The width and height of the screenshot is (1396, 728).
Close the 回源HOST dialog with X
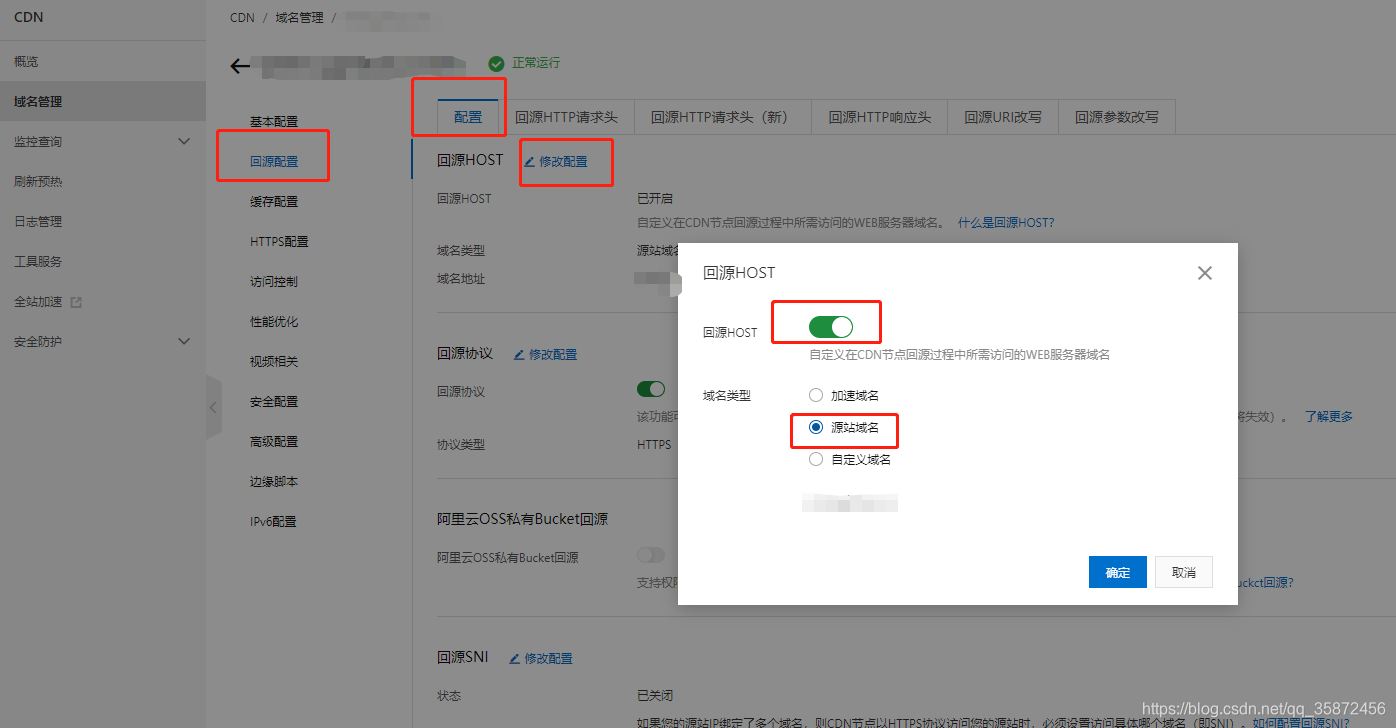point(1205,273)
